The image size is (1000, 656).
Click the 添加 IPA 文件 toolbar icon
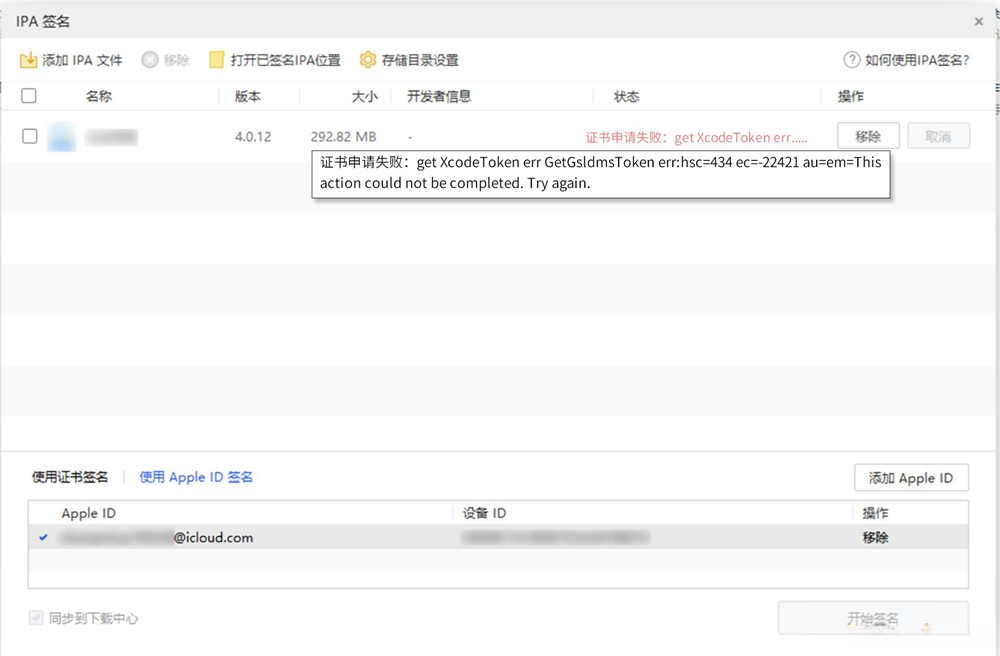[31, 59]
